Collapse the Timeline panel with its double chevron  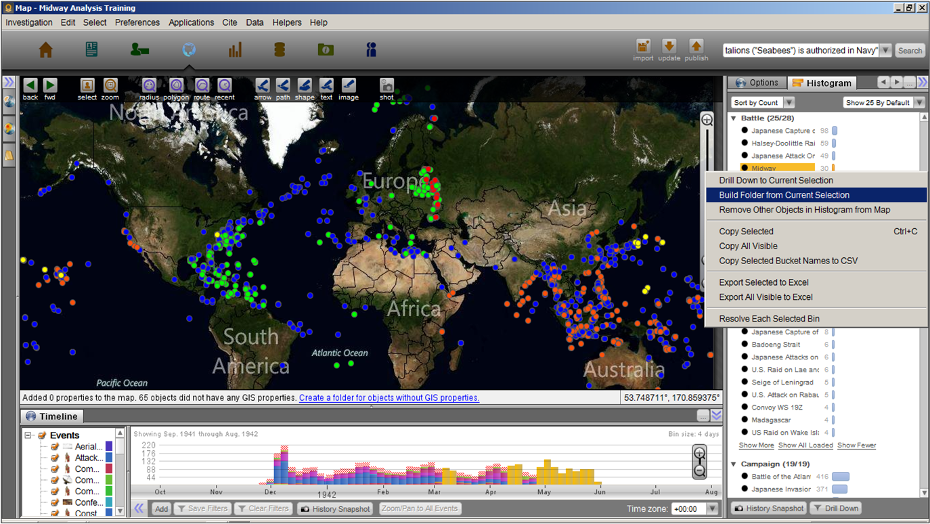click(x=716, y=415)
